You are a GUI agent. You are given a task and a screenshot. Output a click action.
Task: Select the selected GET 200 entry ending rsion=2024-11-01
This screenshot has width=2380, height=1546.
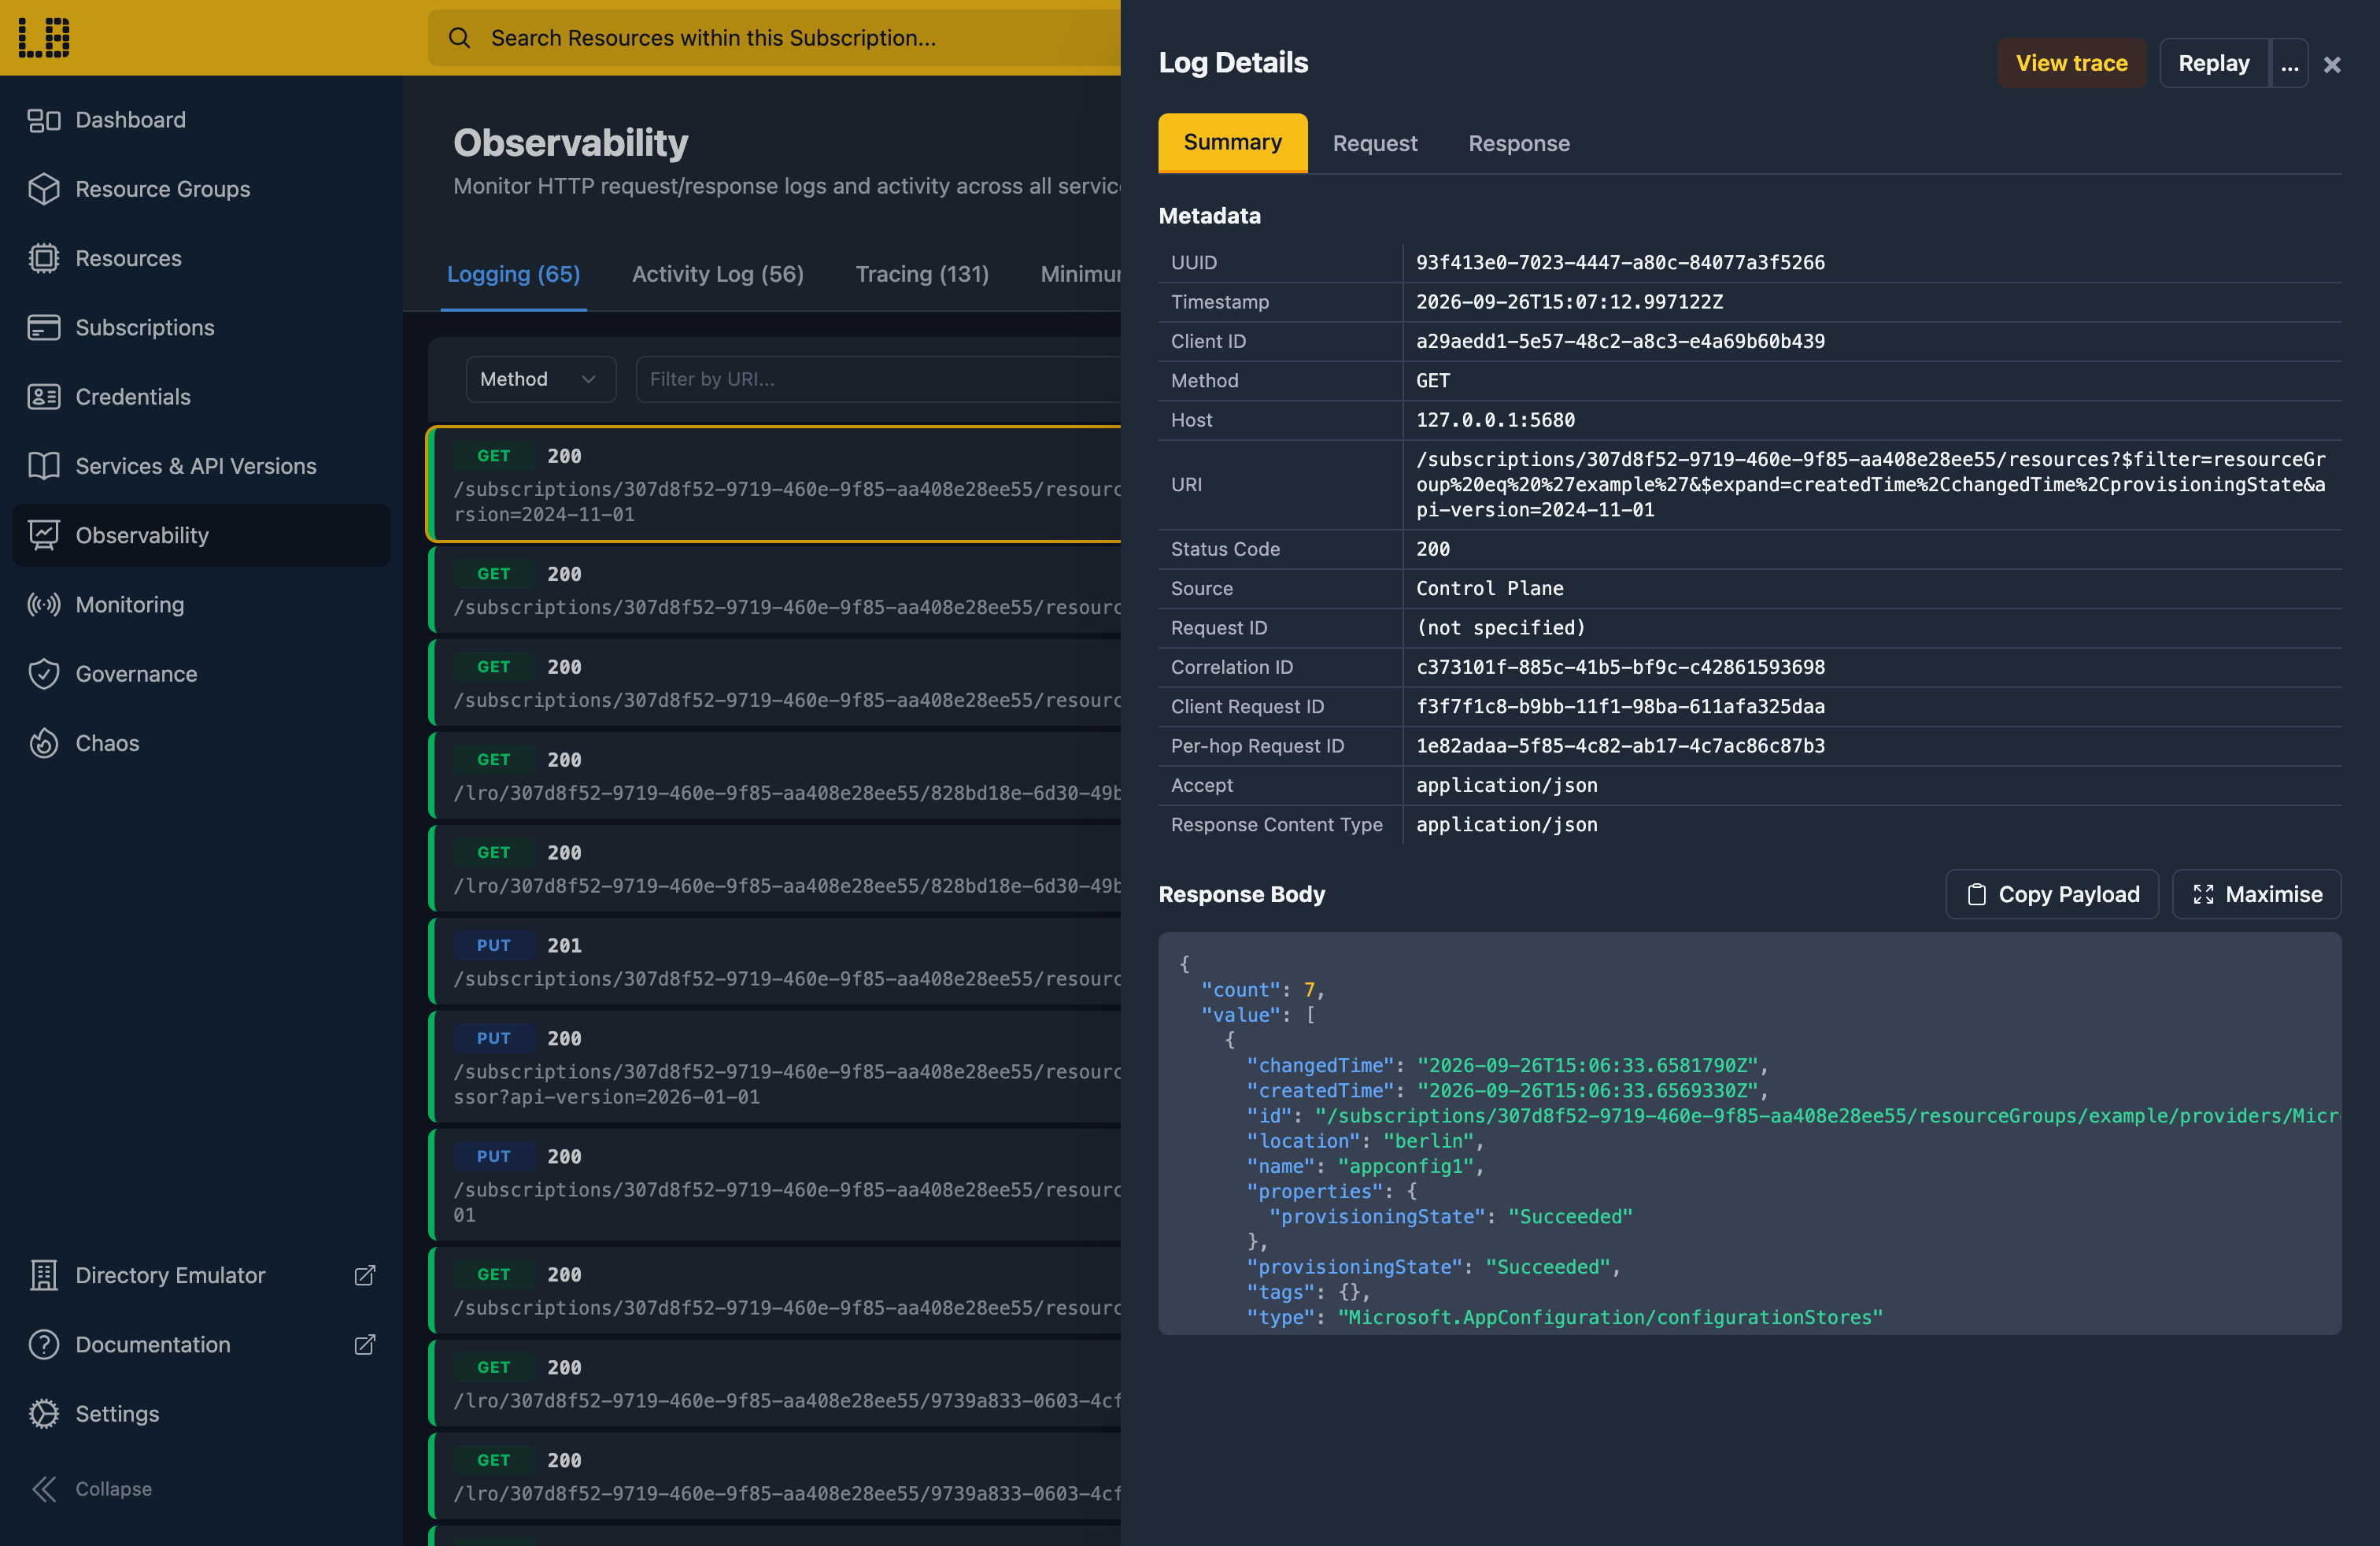pos(775,485)
